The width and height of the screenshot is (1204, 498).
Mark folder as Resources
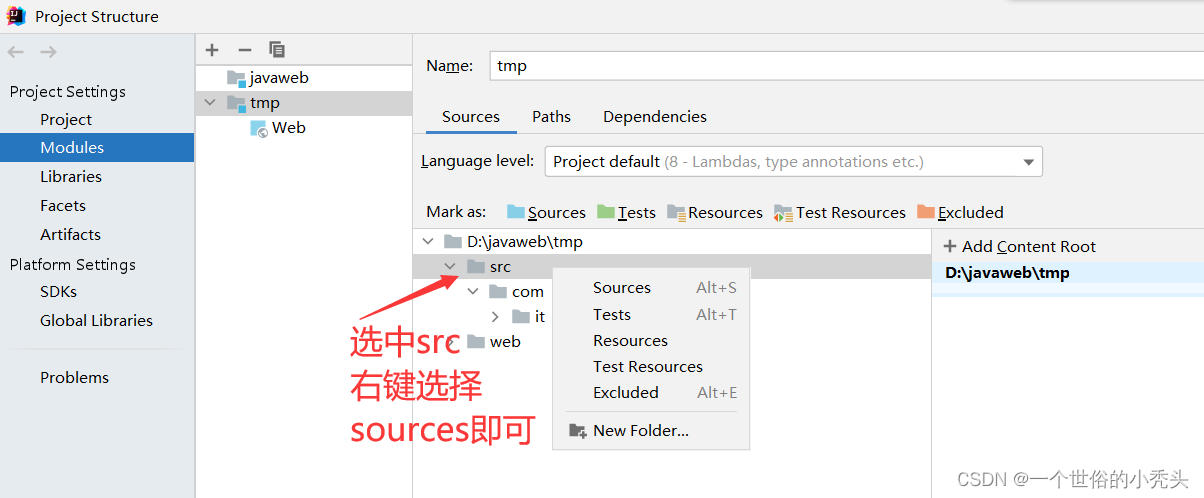[715, 212]
